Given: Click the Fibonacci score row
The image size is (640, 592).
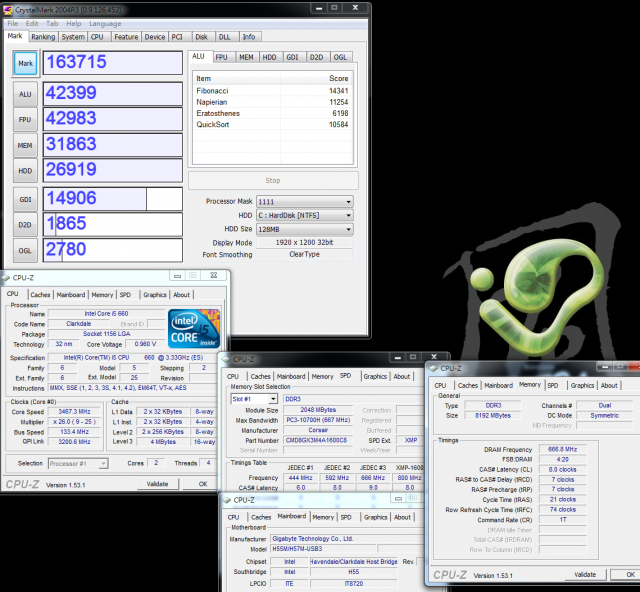Looking at the screenshot, I should coord(273,91).
